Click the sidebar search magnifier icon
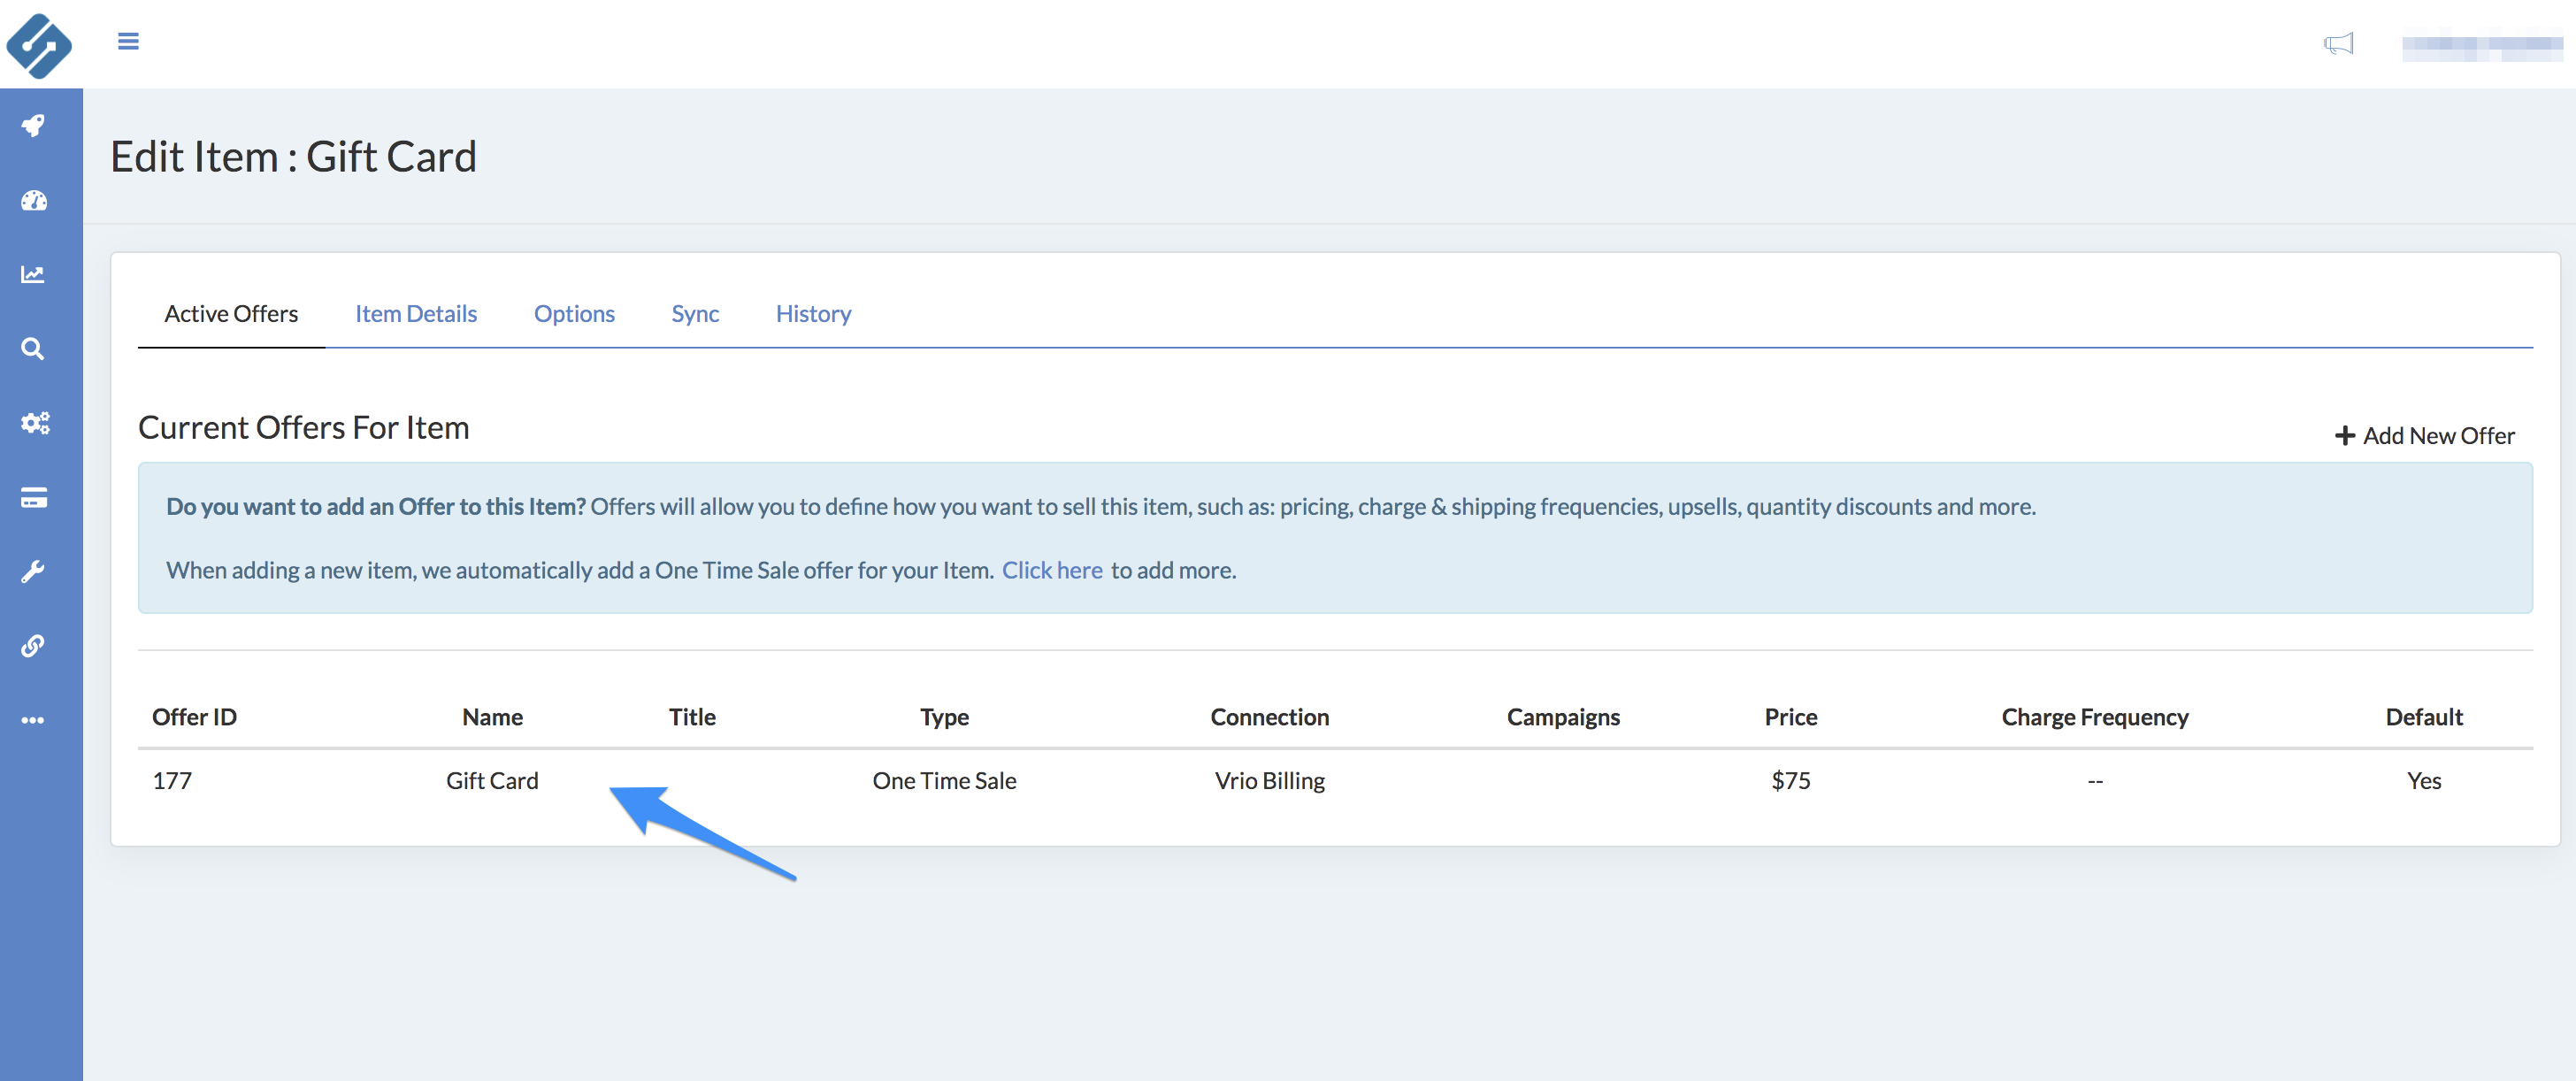This screenshot has width=2576, height=1081. (x=34, y=349)
